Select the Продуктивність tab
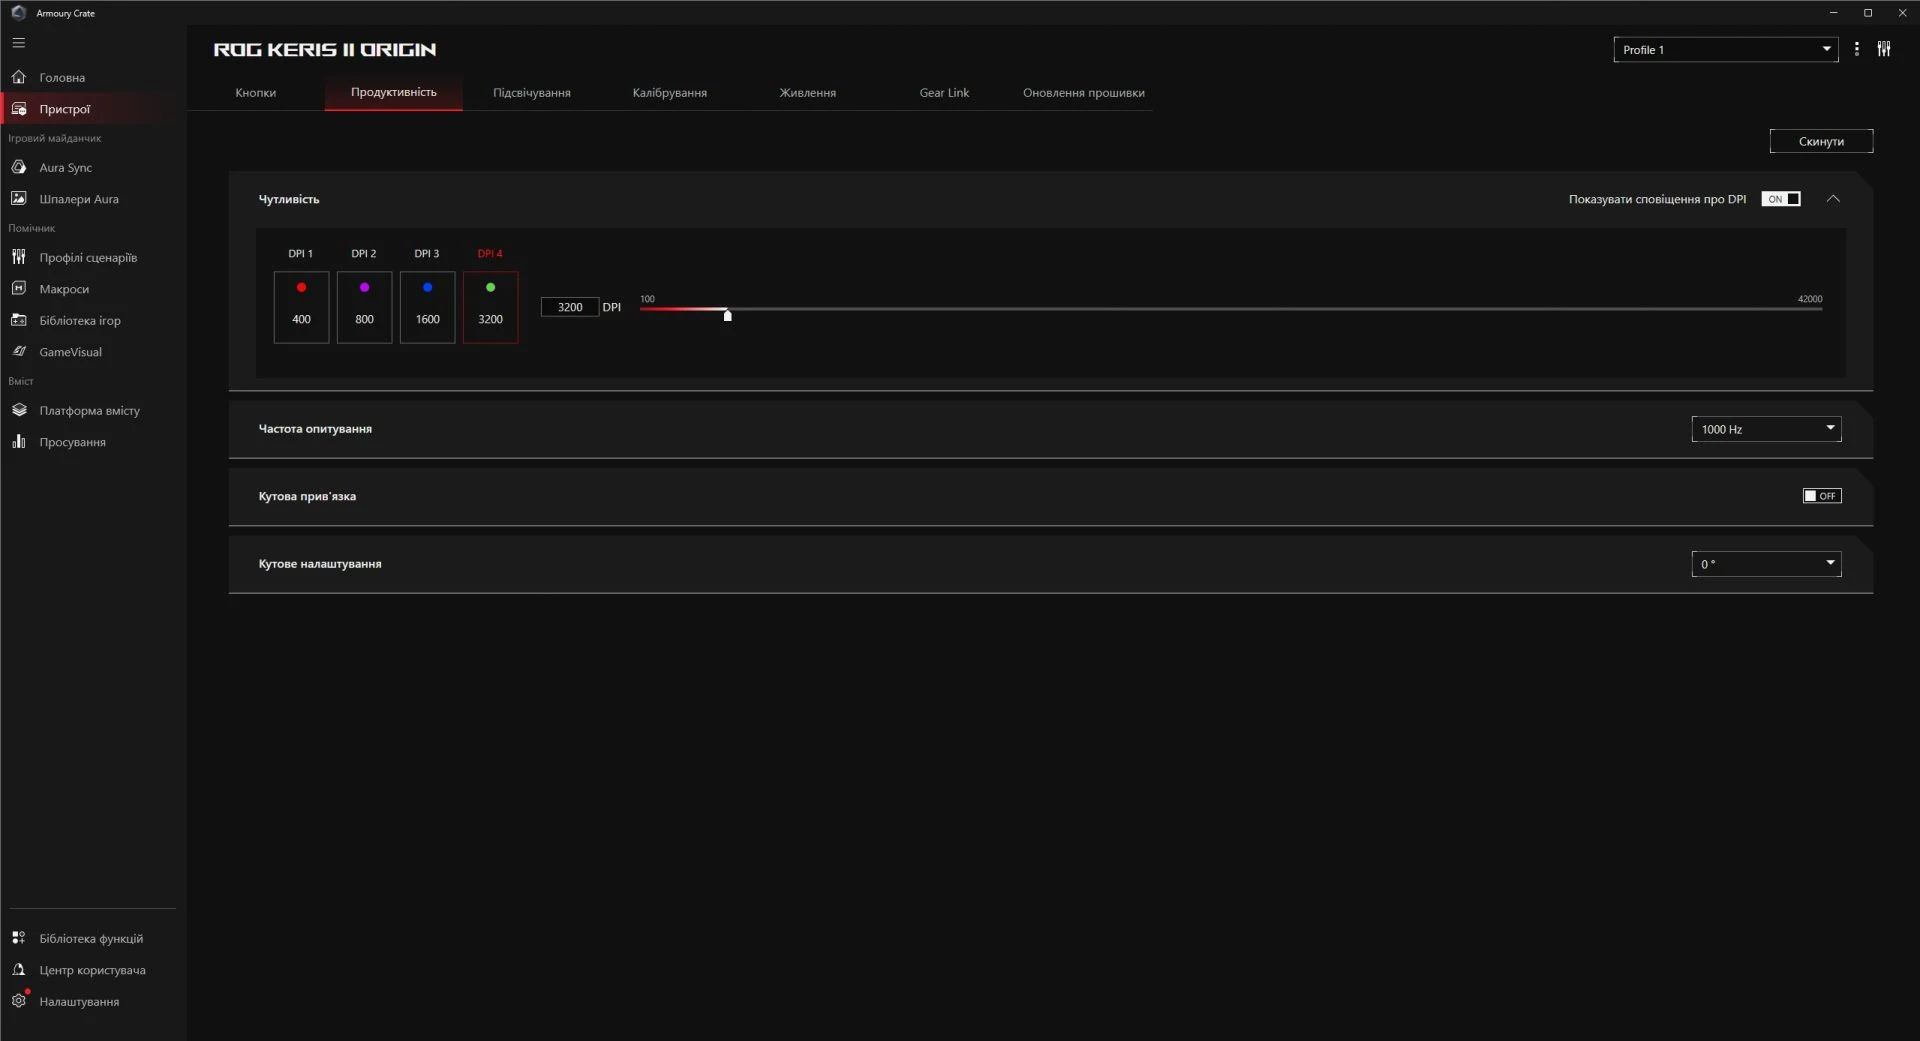The width and height of the screenshot is (1920, 1041). pos(394,92)
